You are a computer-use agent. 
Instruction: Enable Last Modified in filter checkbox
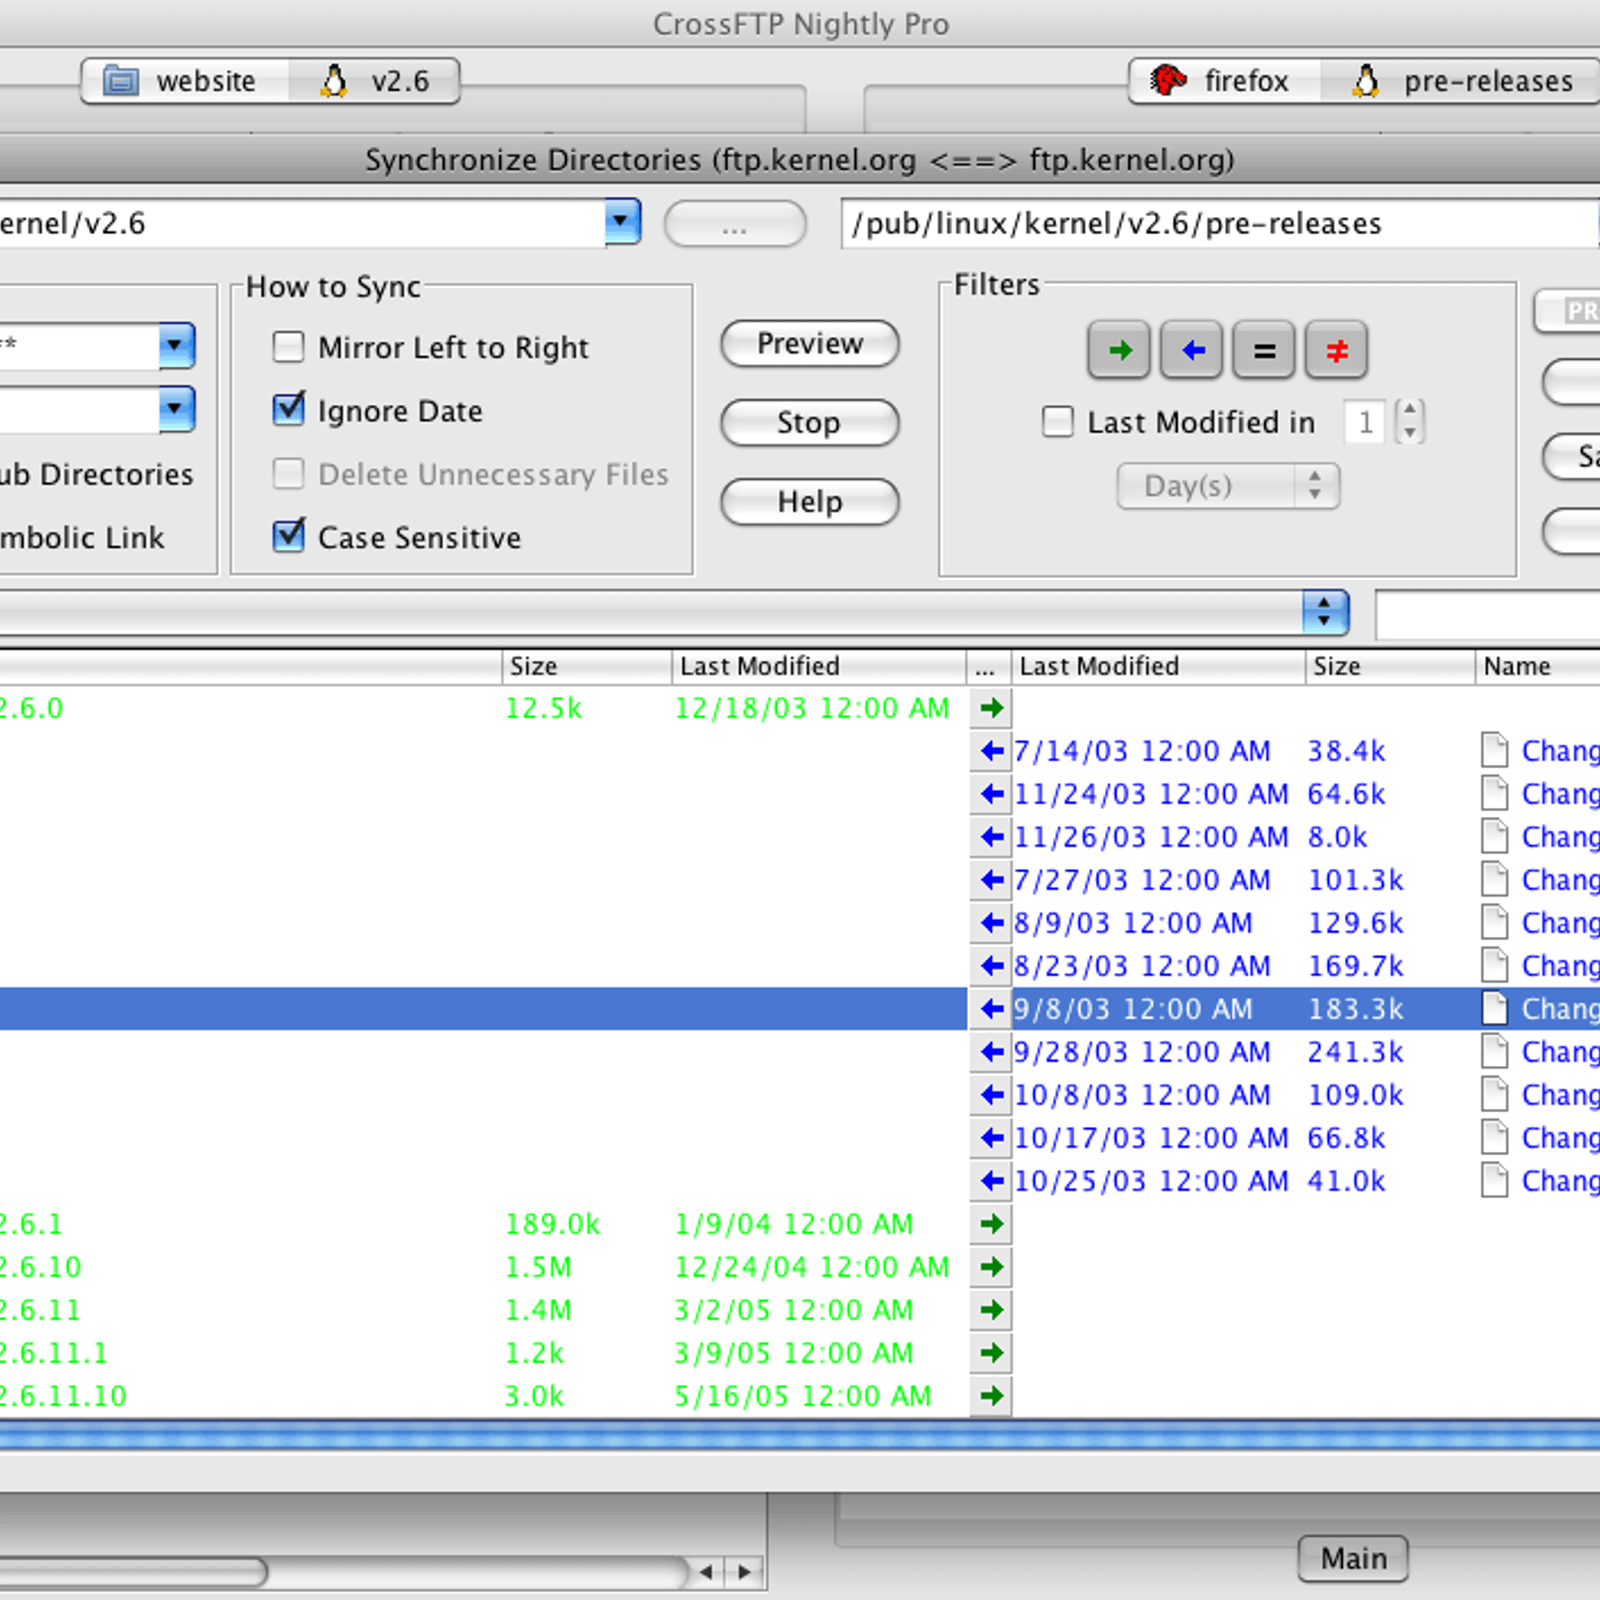(x=1058, y=422)
